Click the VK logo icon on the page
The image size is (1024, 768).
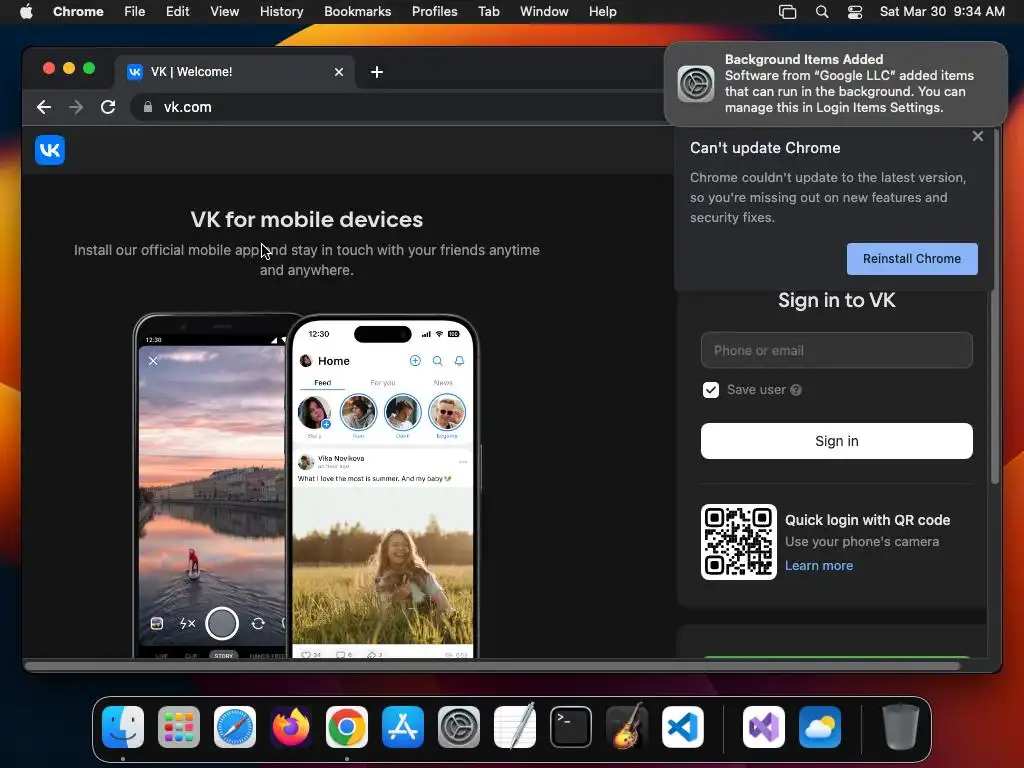point(50,150)
